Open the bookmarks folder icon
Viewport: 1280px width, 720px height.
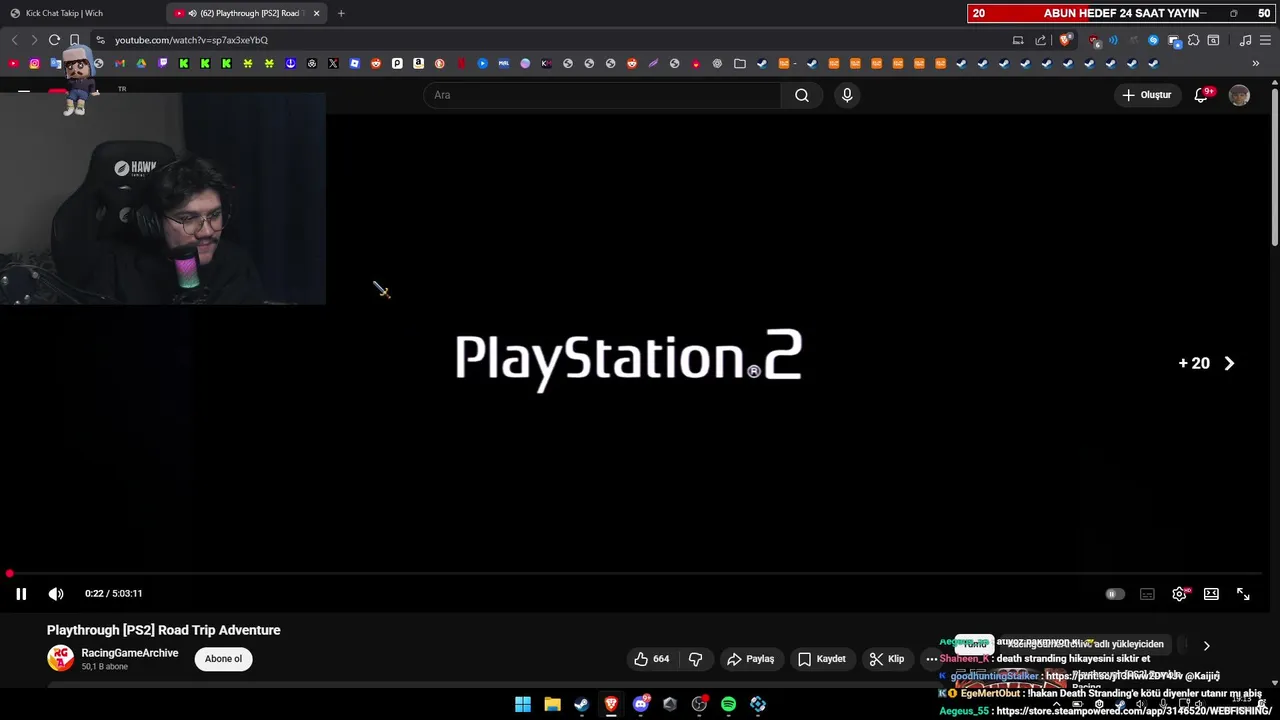point(740,64)
